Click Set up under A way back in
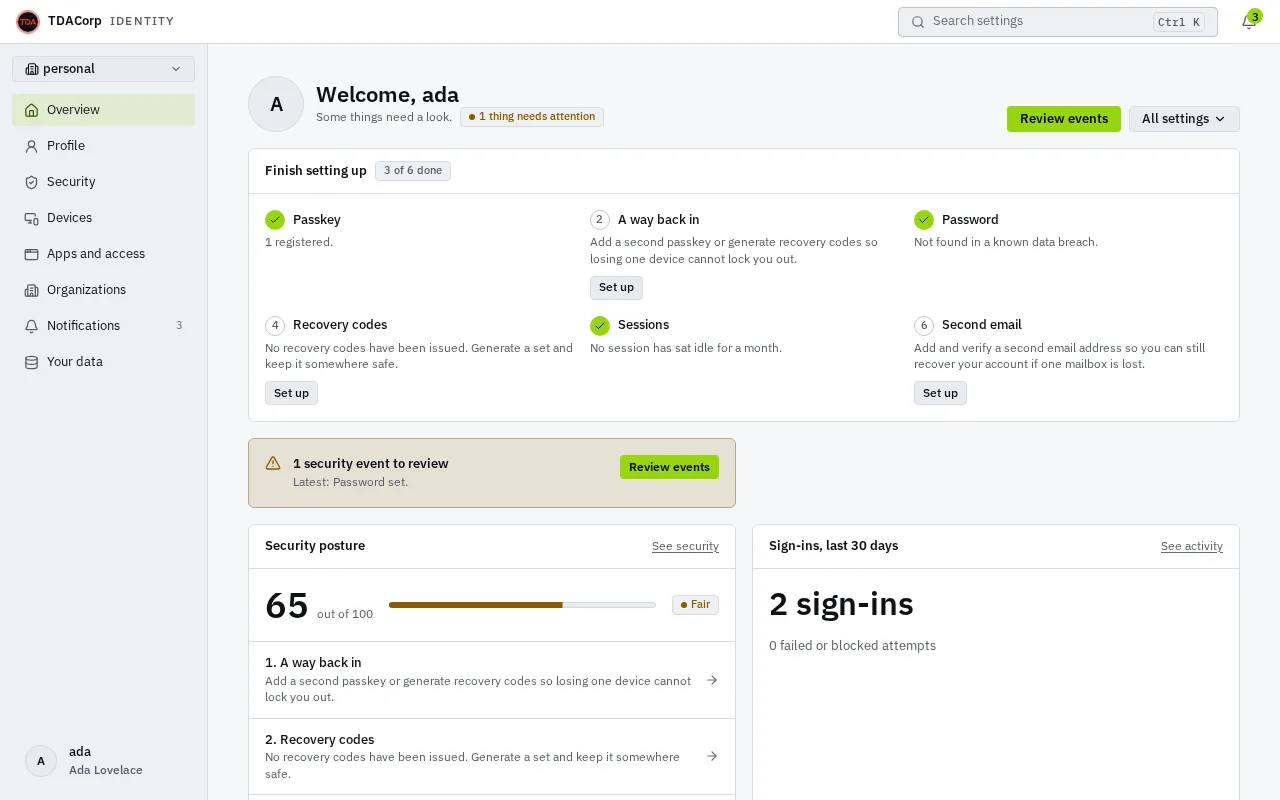 (616, 288)
